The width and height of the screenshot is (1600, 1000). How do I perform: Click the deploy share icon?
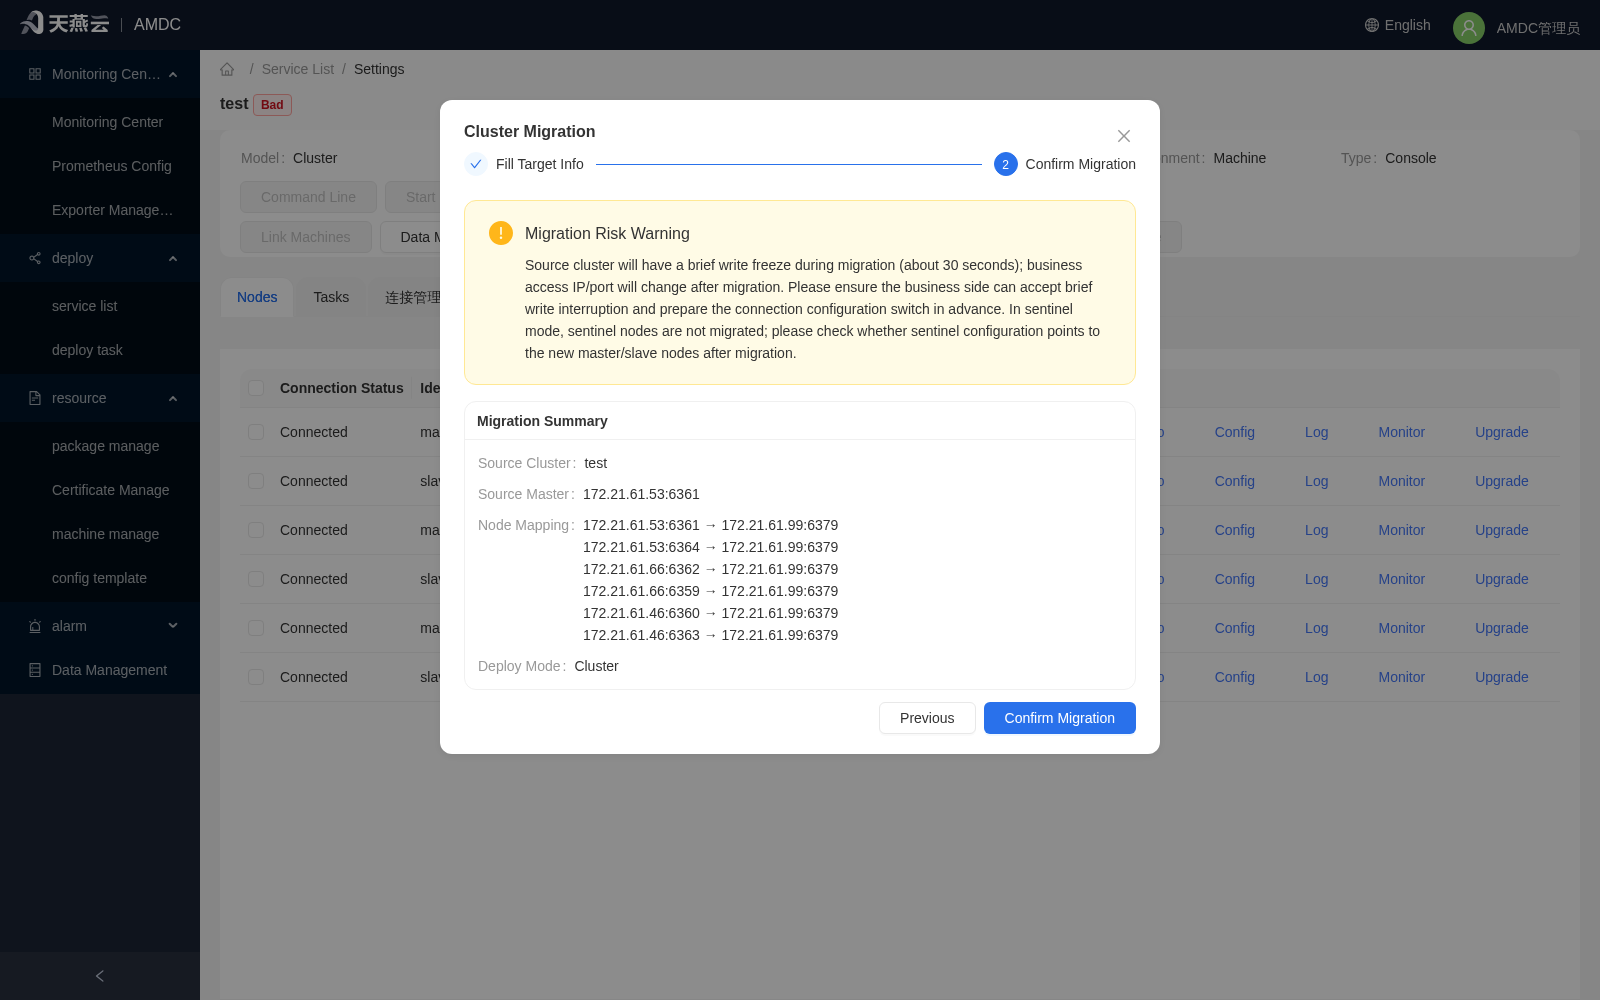pyautogui.click(x=35, y=258)
